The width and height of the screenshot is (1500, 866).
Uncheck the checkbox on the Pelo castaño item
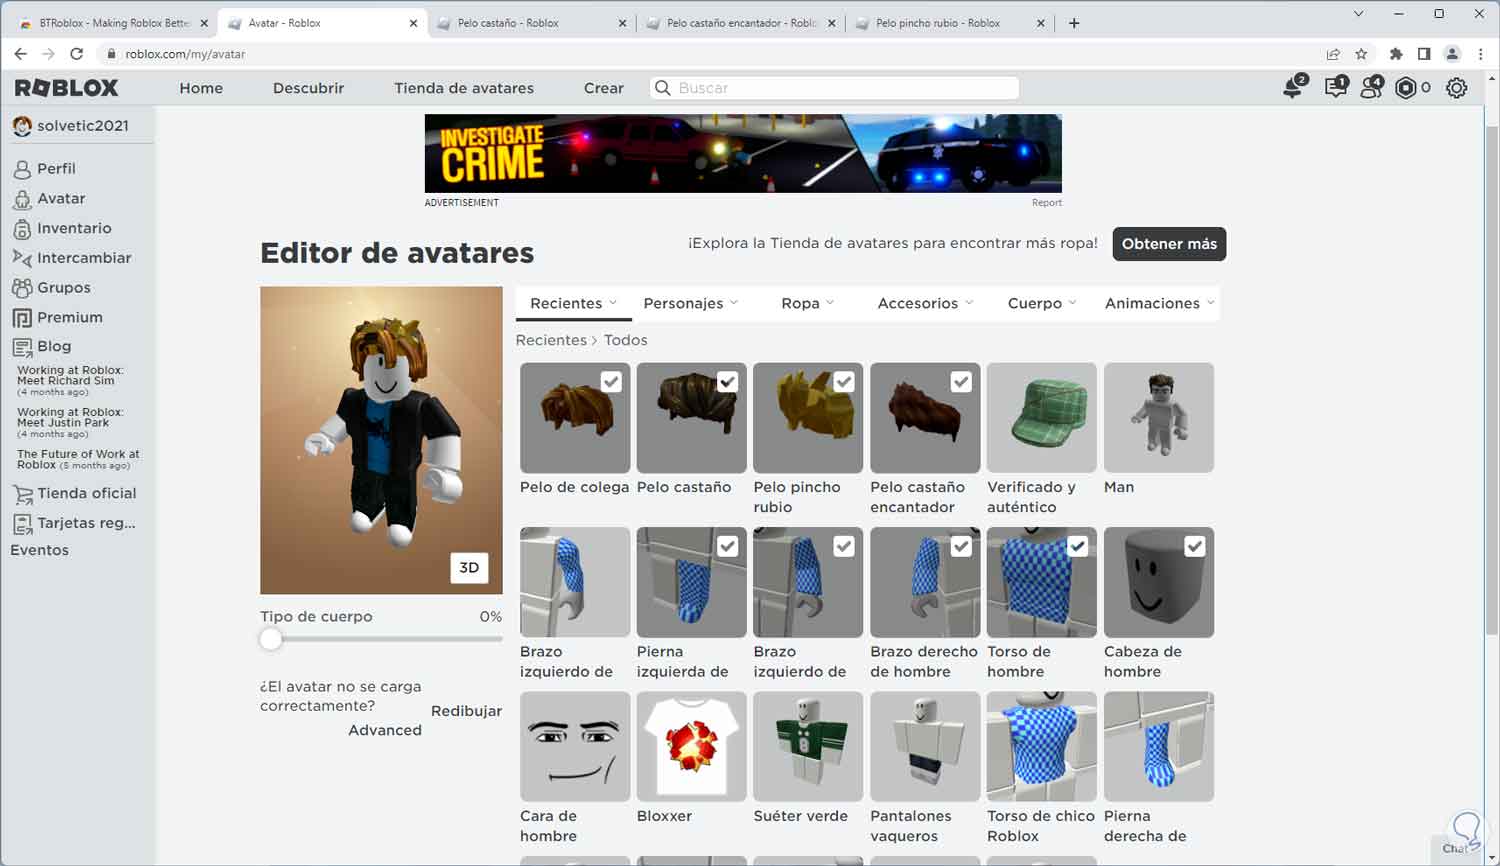[x=728, y=381]
